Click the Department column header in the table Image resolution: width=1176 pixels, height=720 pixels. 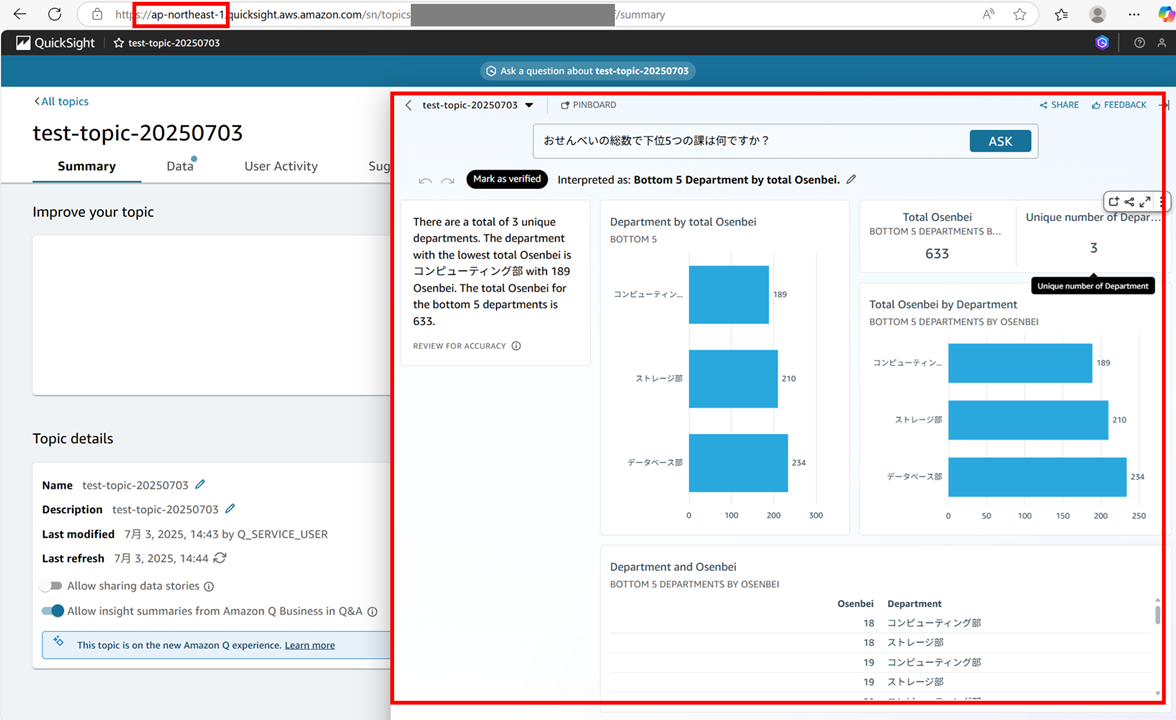[x=914, y=604]
